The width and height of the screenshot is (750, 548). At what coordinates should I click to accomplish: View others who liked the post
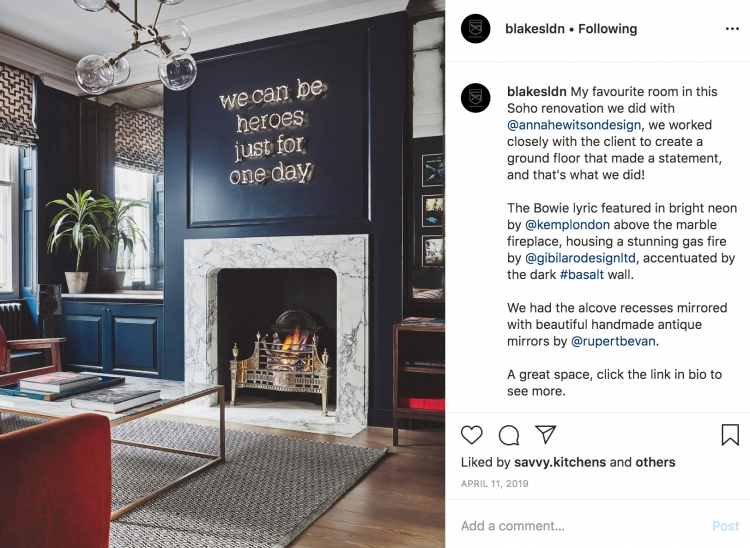pyautogui.click(x=655, y=462)
